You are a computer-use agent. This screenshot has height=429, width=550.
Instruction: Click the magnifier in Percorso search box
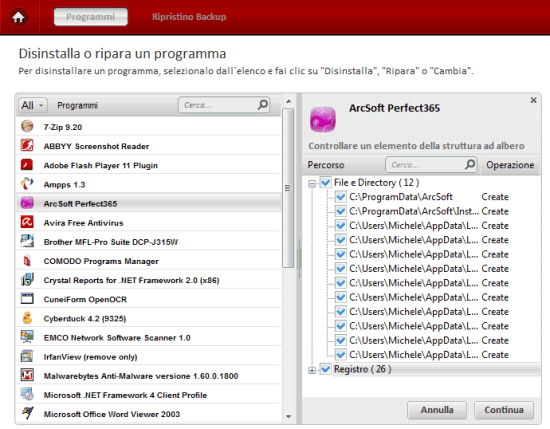[470, 164]
